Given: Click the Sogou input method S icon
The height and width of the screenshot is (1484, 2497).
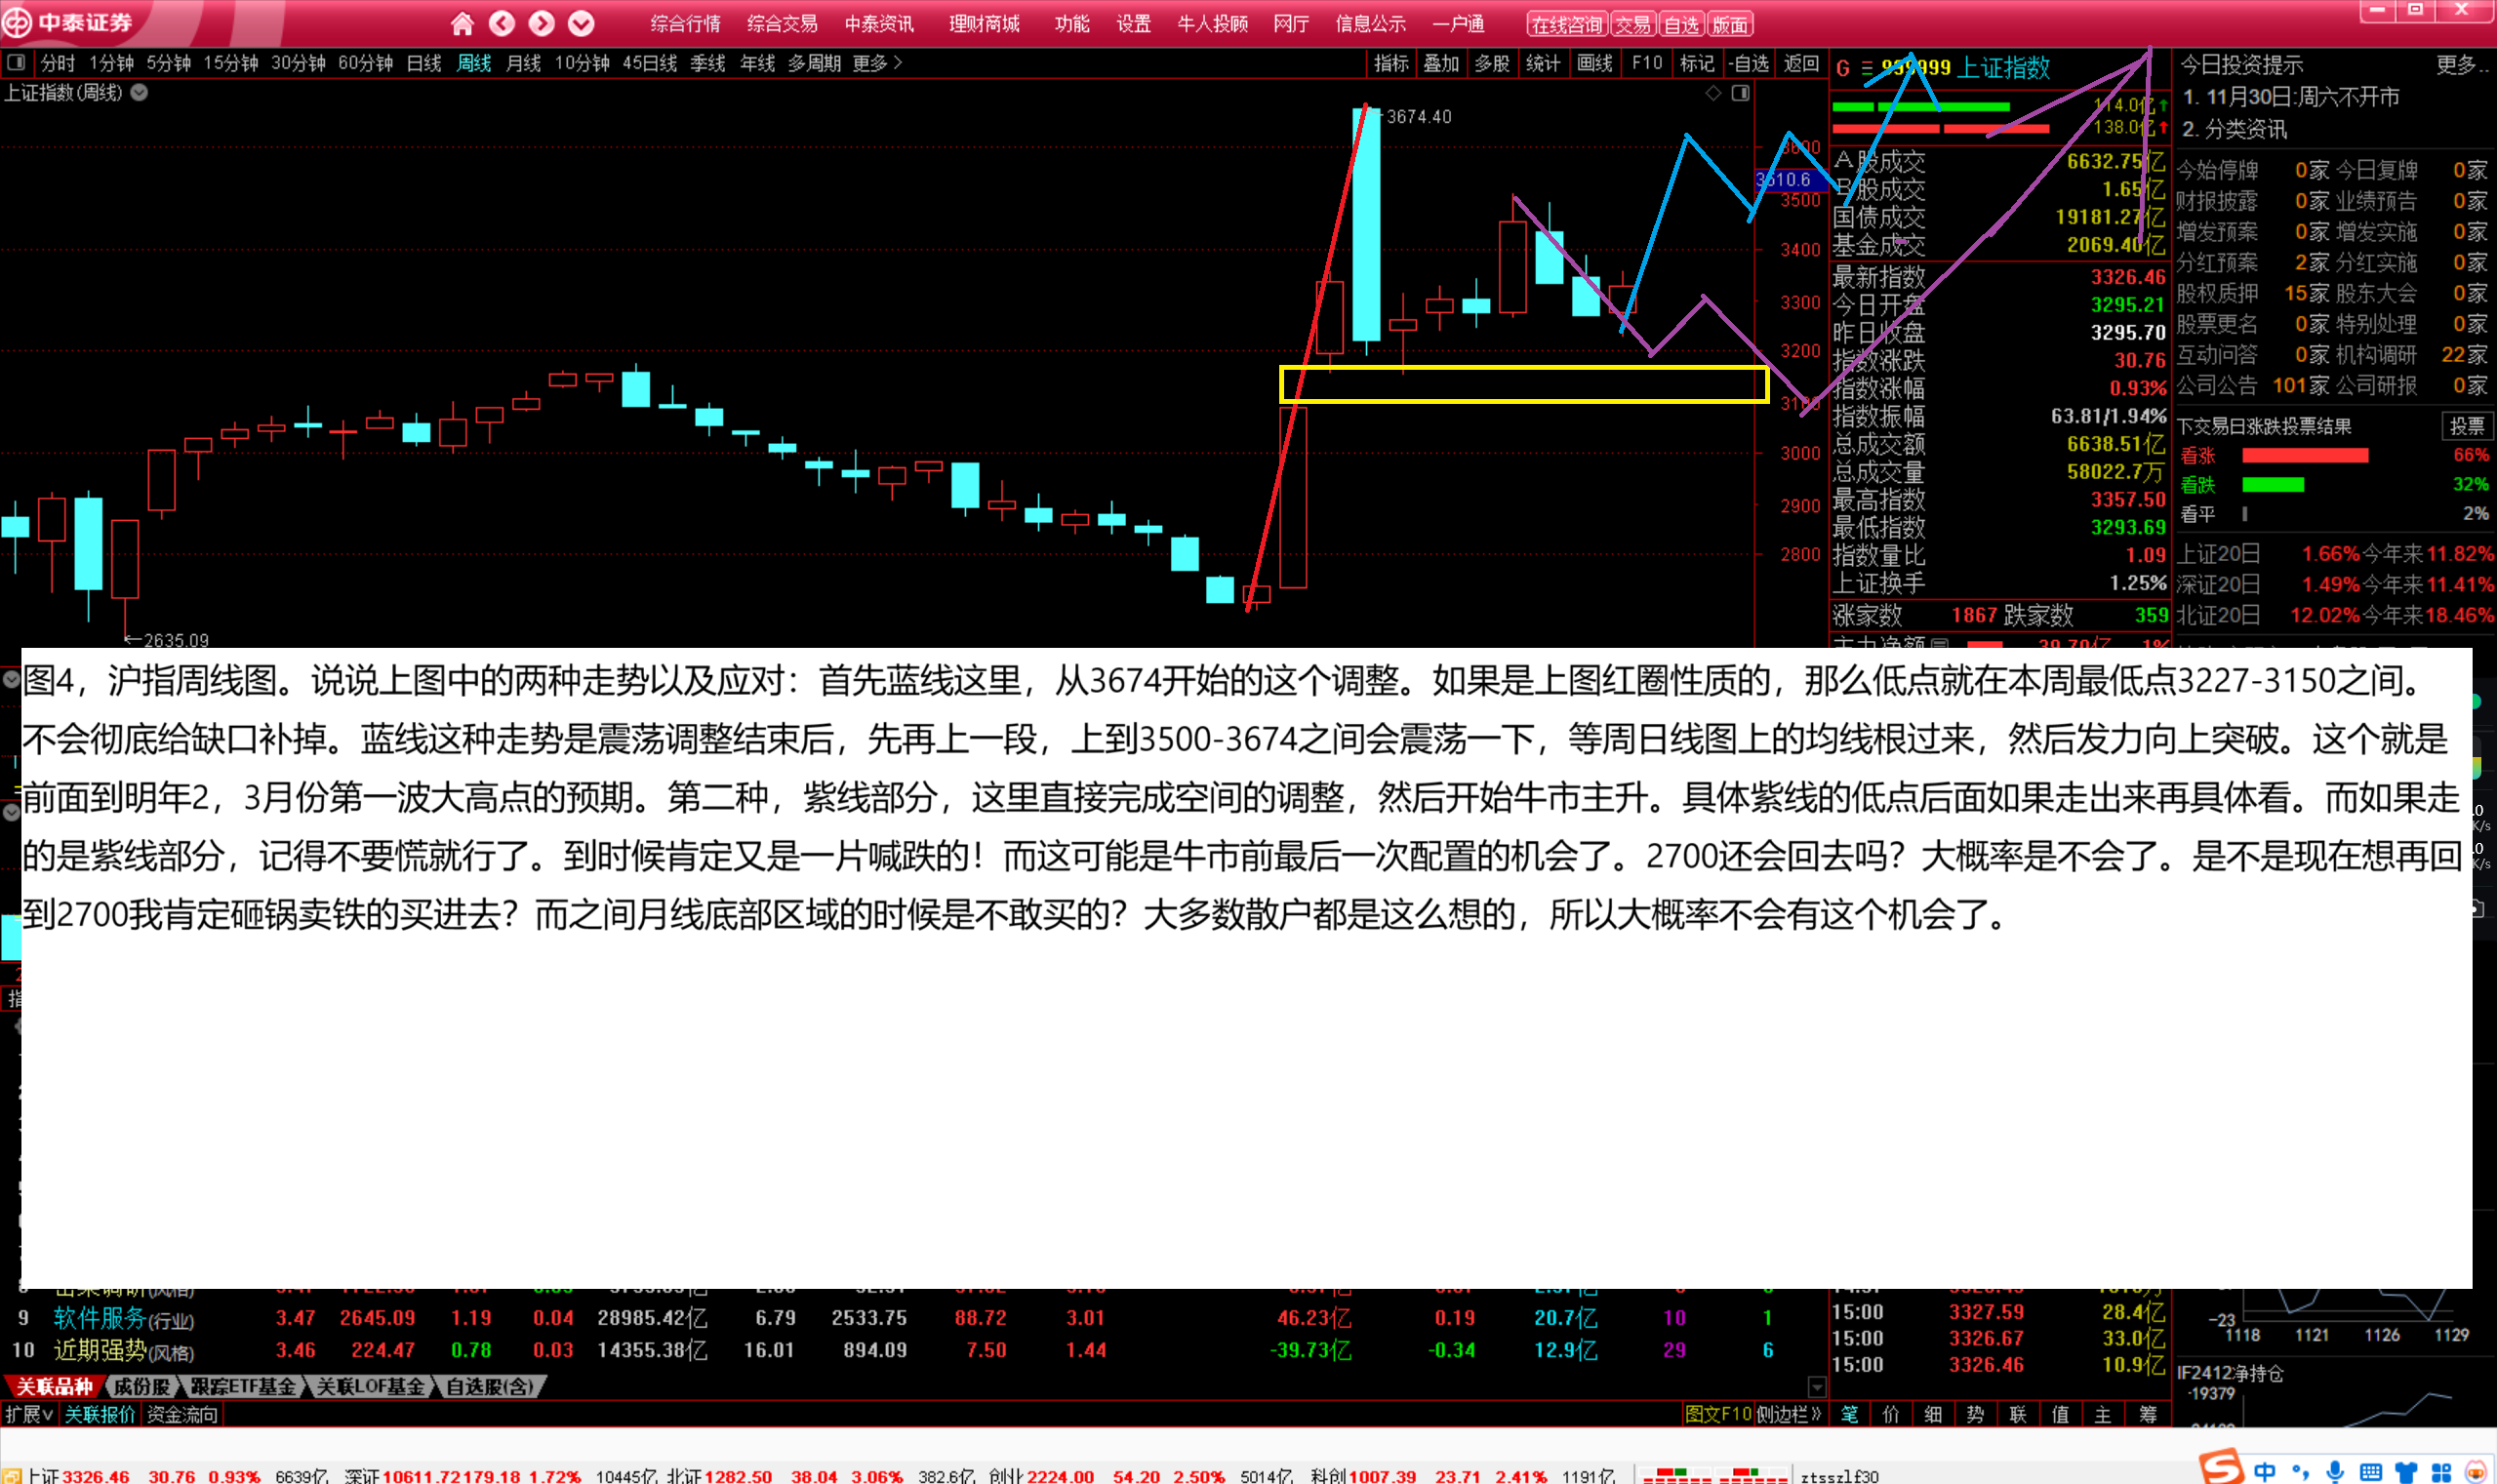Looking at the screenshot, I should 2222,1468.
